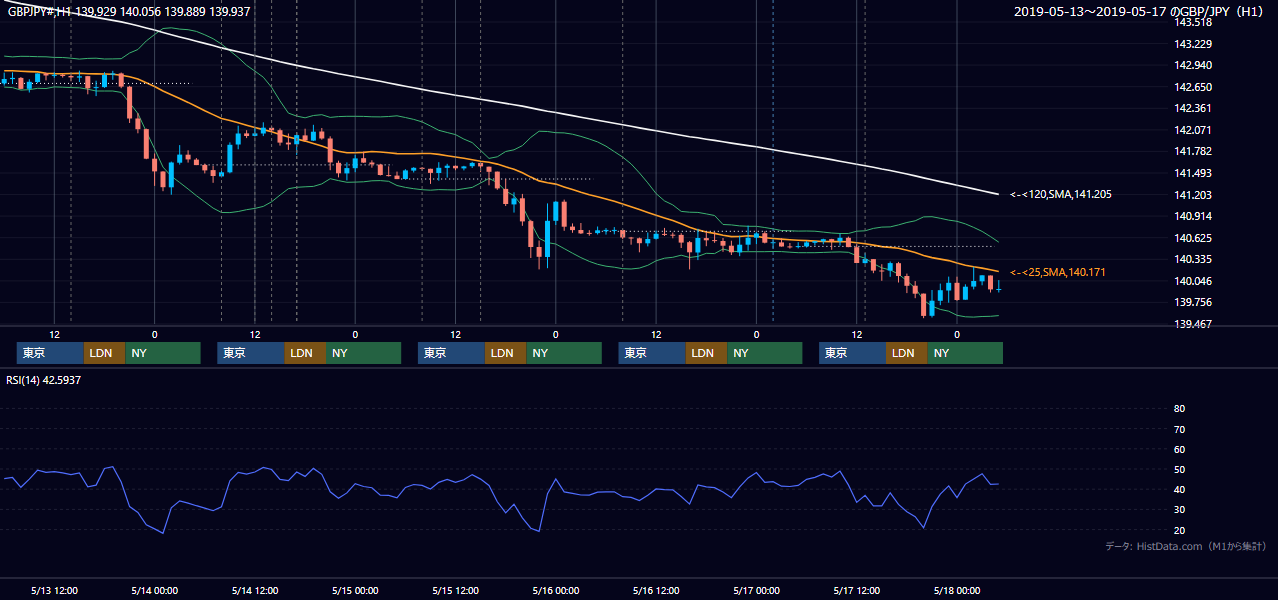Click the 東京 session block above 5/13 12:00

[x=50, y=353]
